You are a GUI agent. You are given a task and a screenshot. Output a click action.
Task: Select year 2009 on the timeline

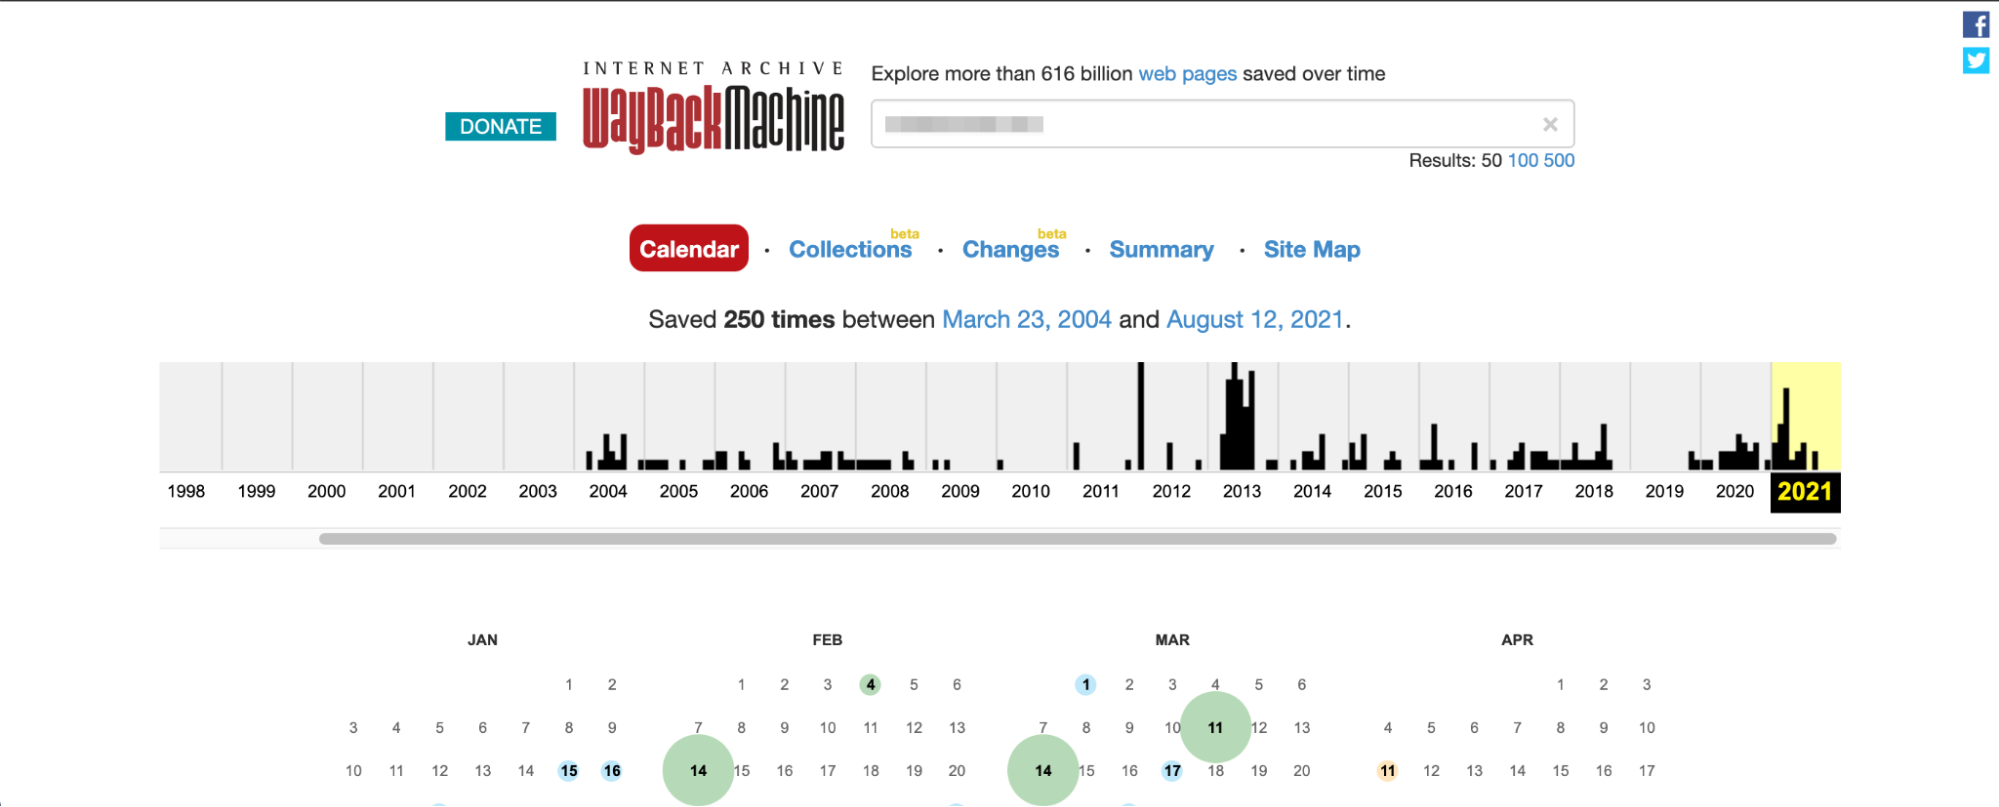pyautogui.click(x=960, y=491)
